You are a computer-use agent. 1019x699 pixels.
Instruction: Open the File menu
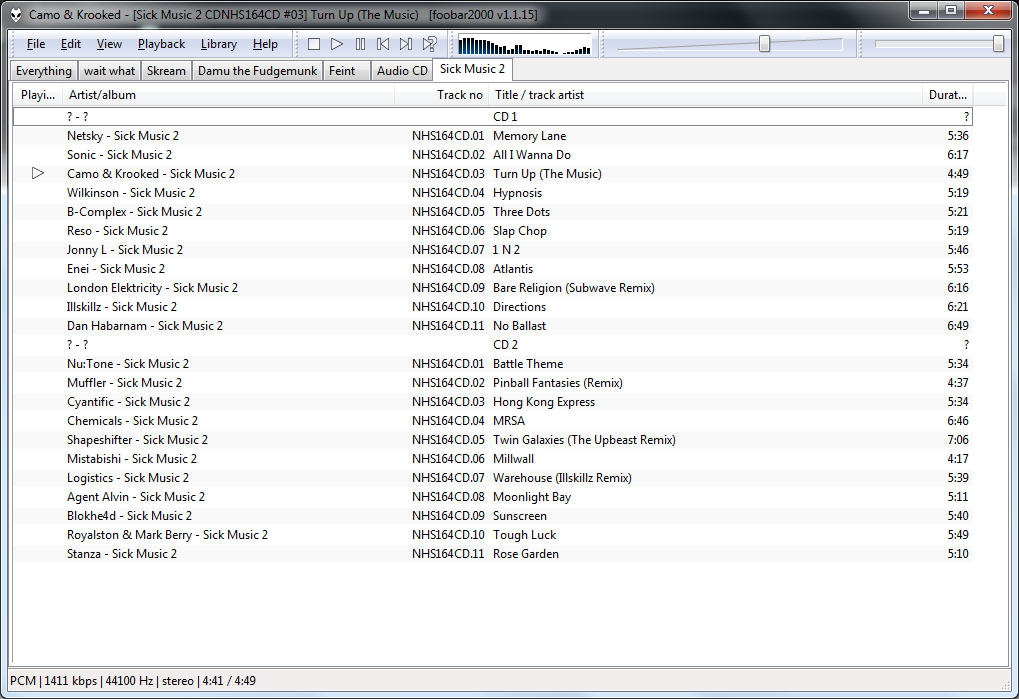click(x=36, y=44)
